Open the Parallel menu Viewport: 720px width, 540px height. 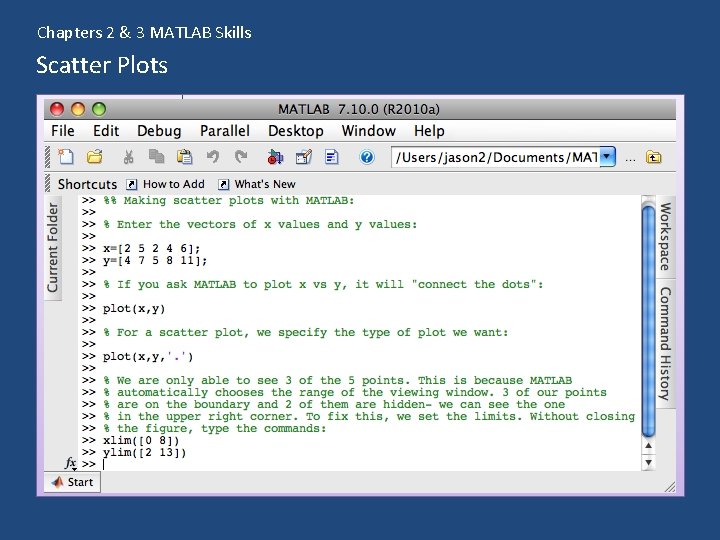click(225, 131)
